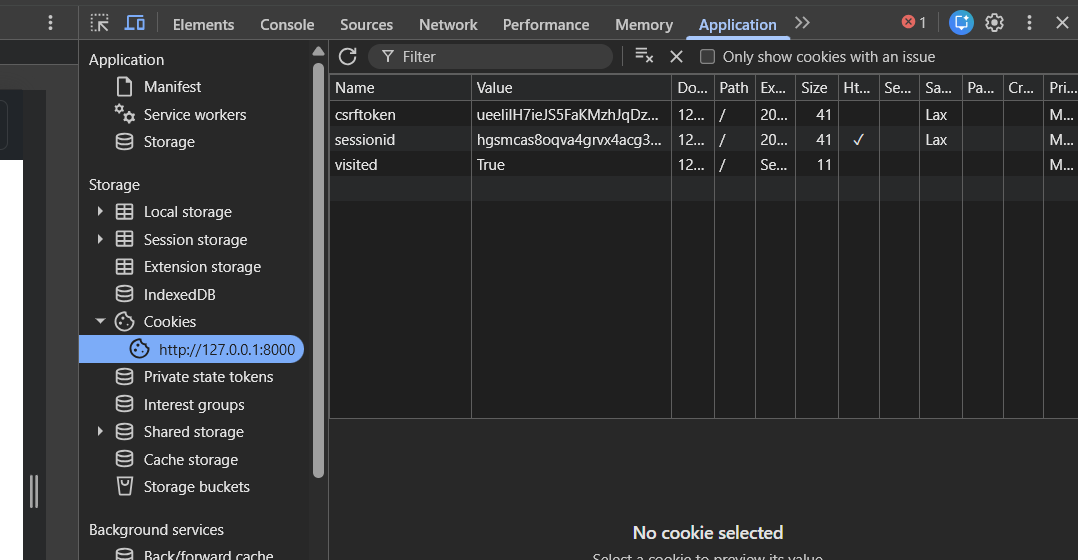Open DevTools settings gear

[x=994, y=23]
